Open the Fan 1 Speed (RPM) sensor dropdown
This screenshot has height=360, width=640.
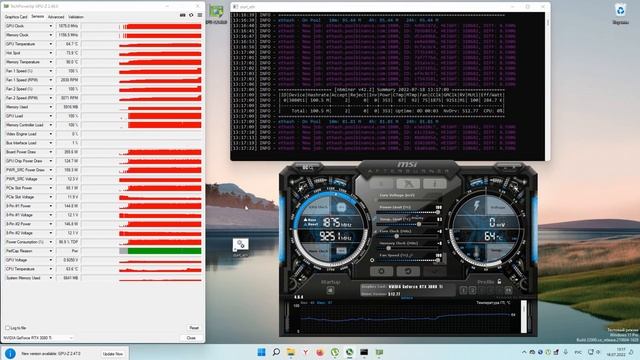tap(51, 80)
